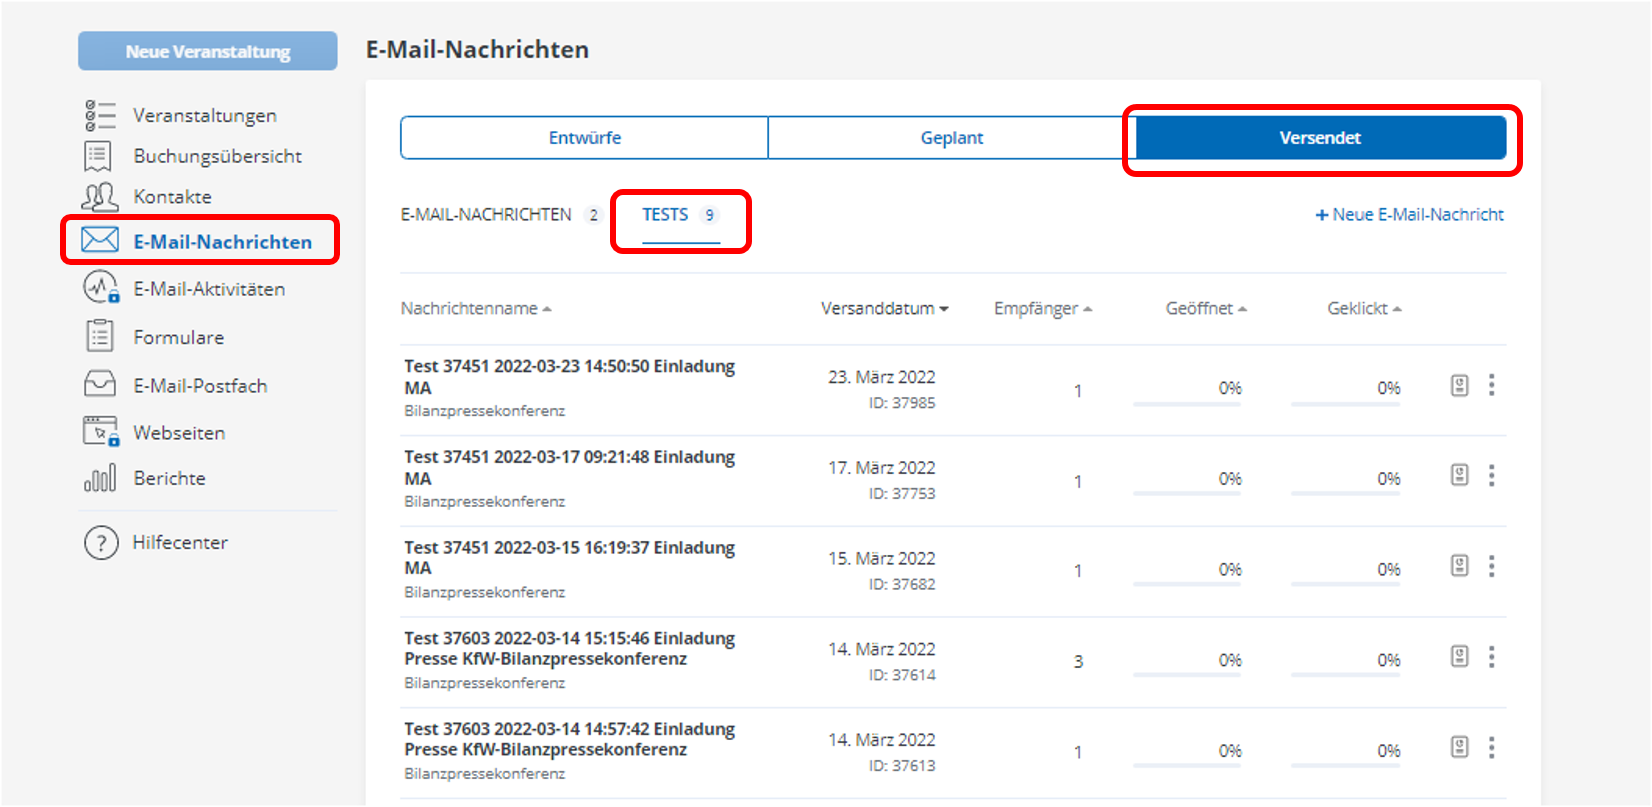Click the E-Mail-Nachrichten envelope icon
This screenshot has height=807, width=1652.
(100, 240)
